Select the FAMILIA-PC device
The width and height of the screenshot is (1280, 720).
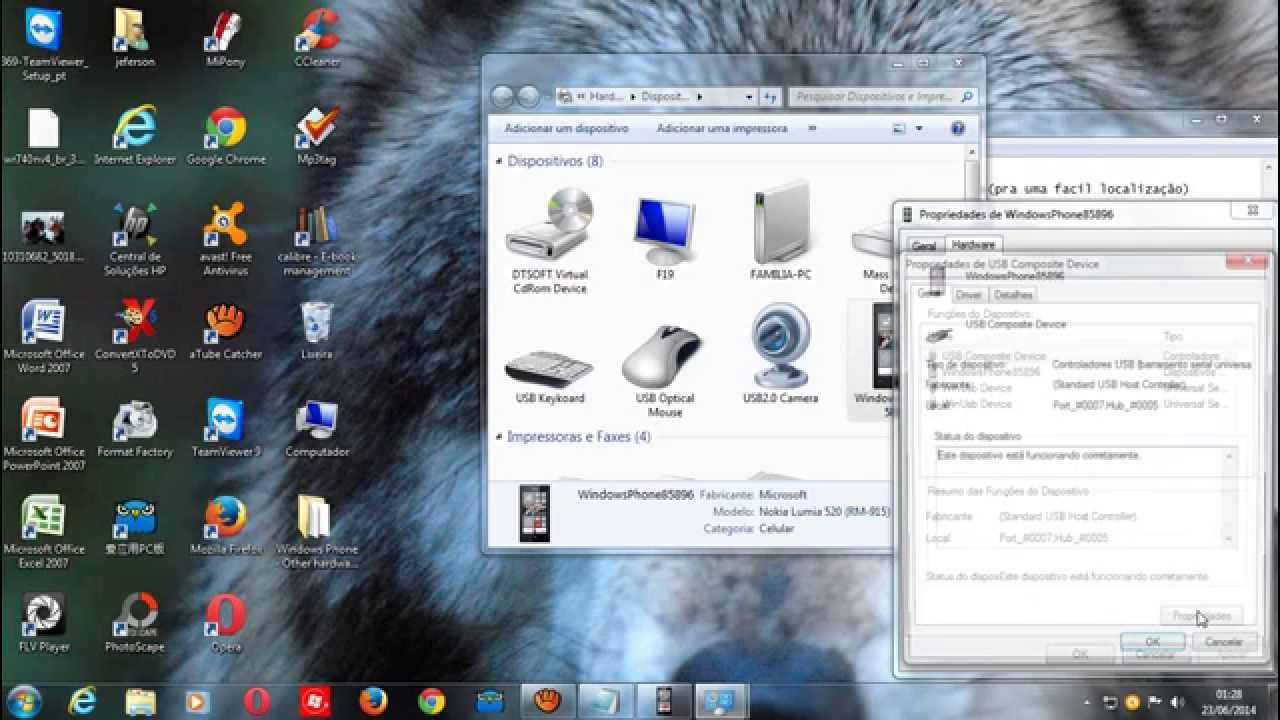[x=781, y=232]
